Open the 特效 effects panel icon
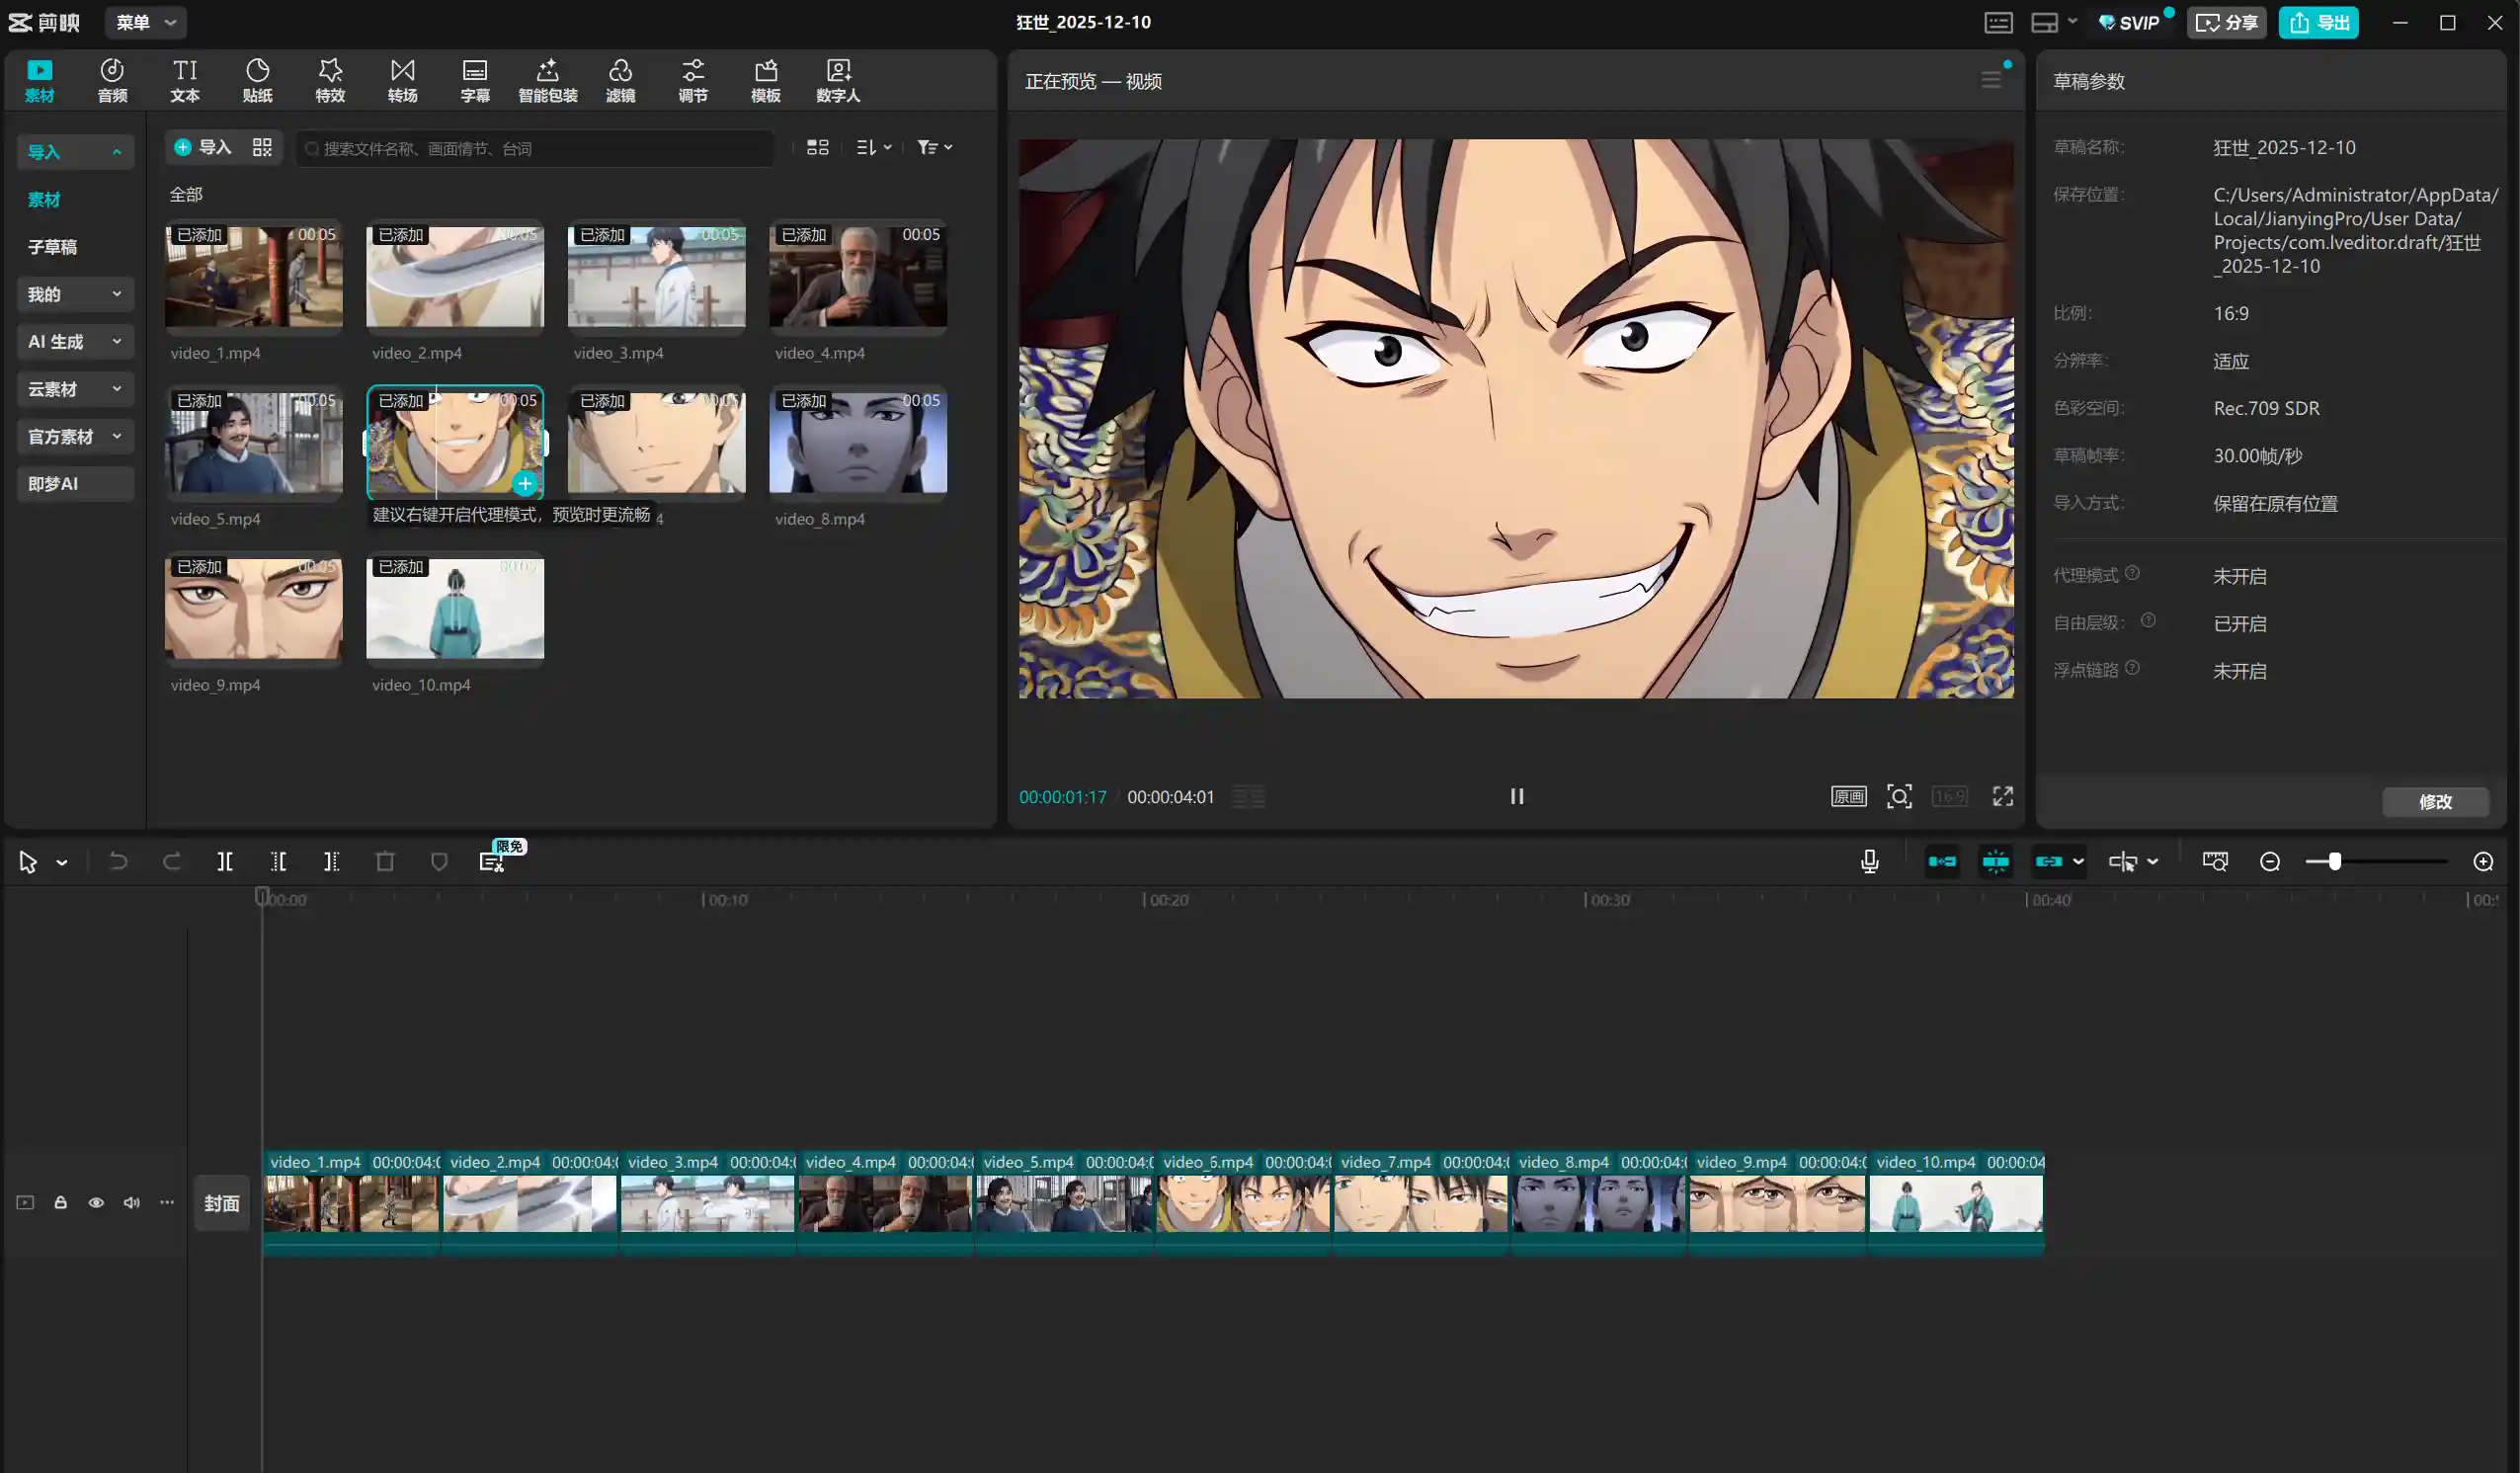This screenshot has width=2520, height=1473. (330, 80)
